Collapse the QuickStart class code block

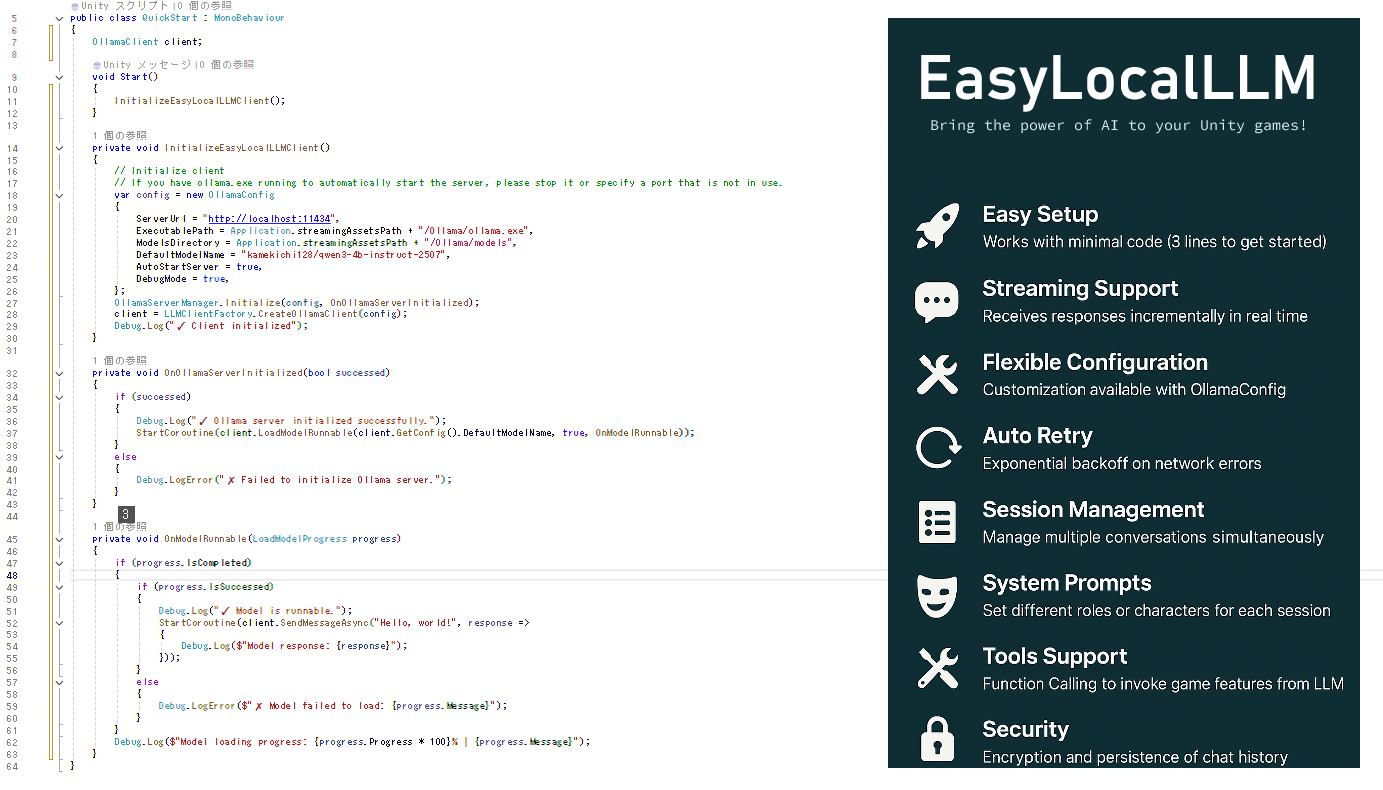(x=60, y=18)
